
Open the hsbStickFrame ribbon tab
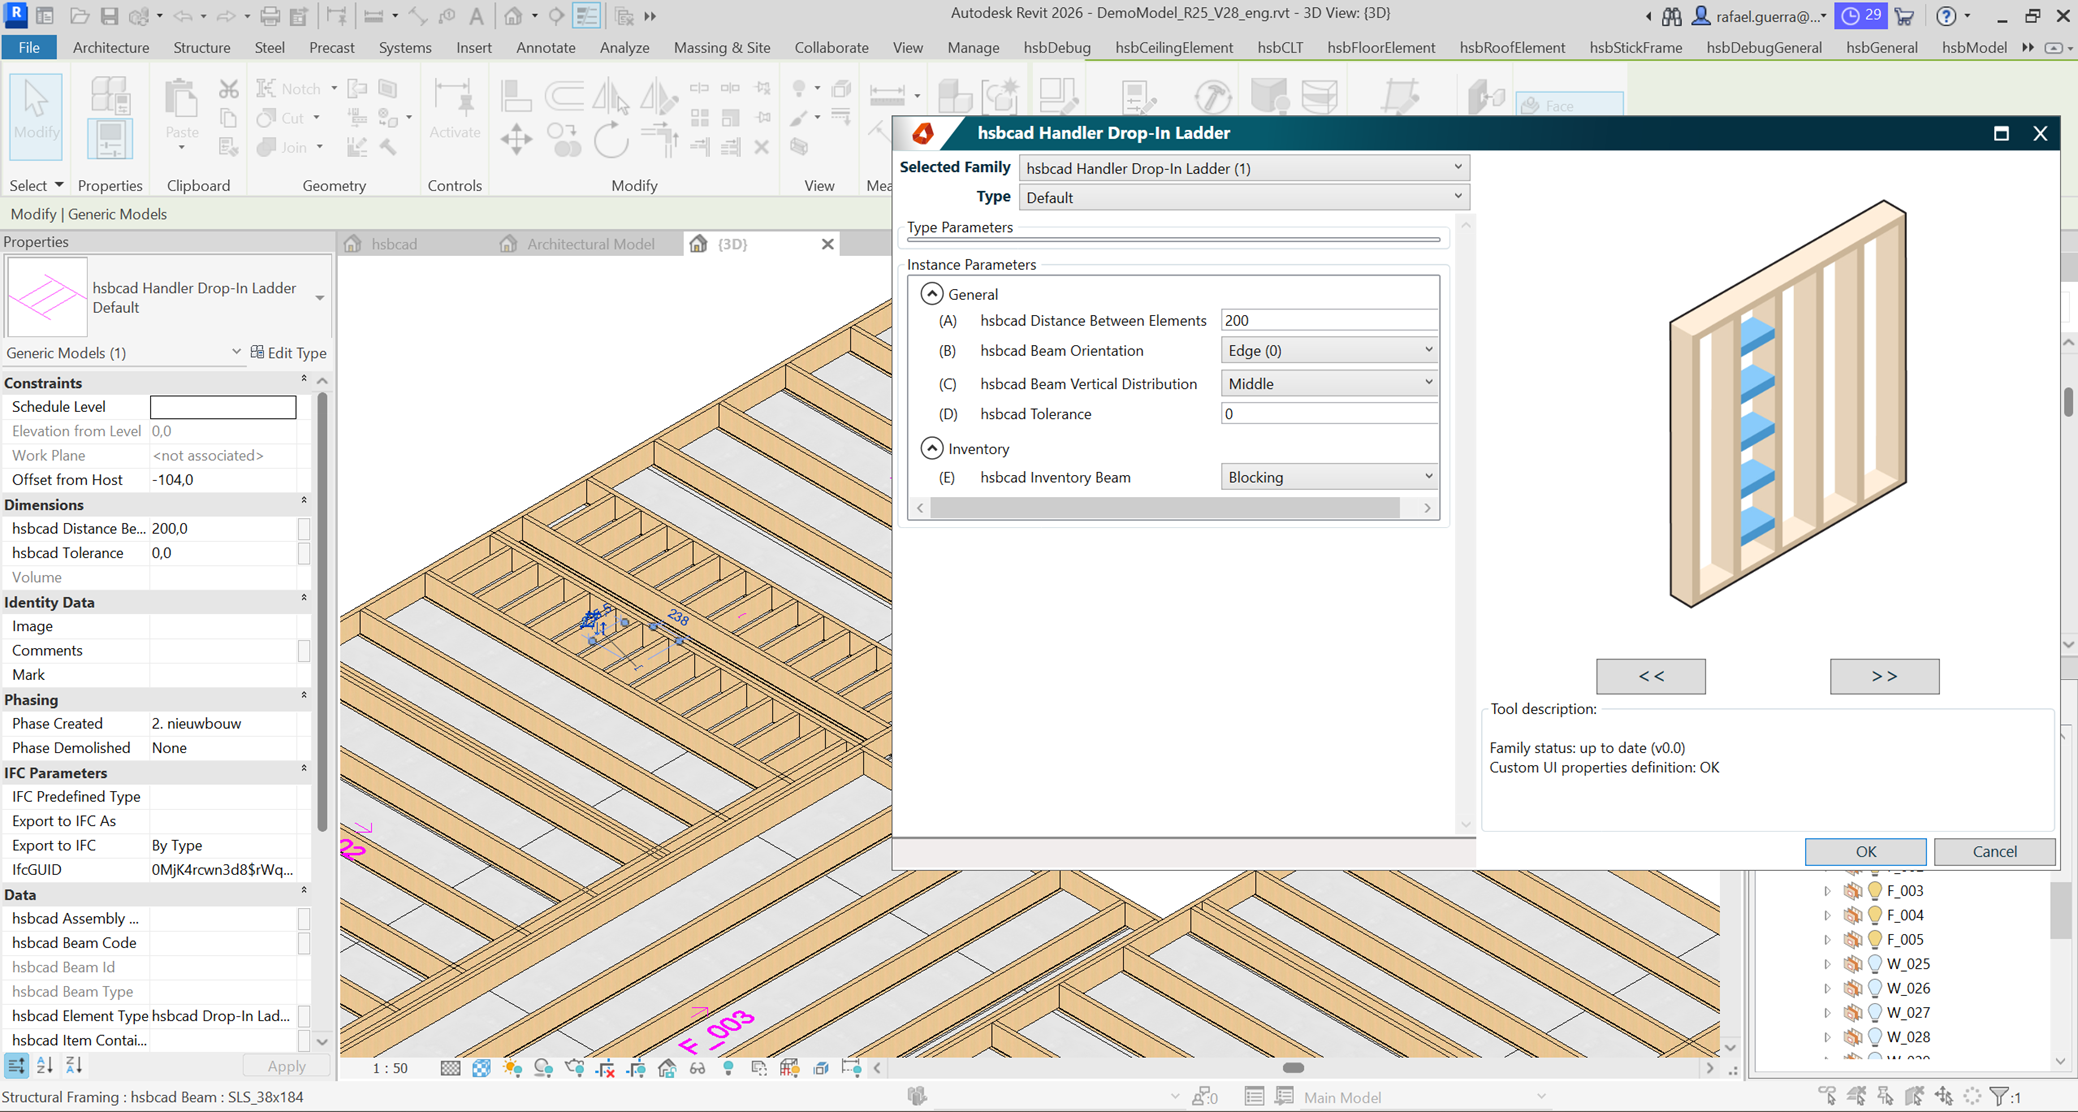[x=1635, y=47]
